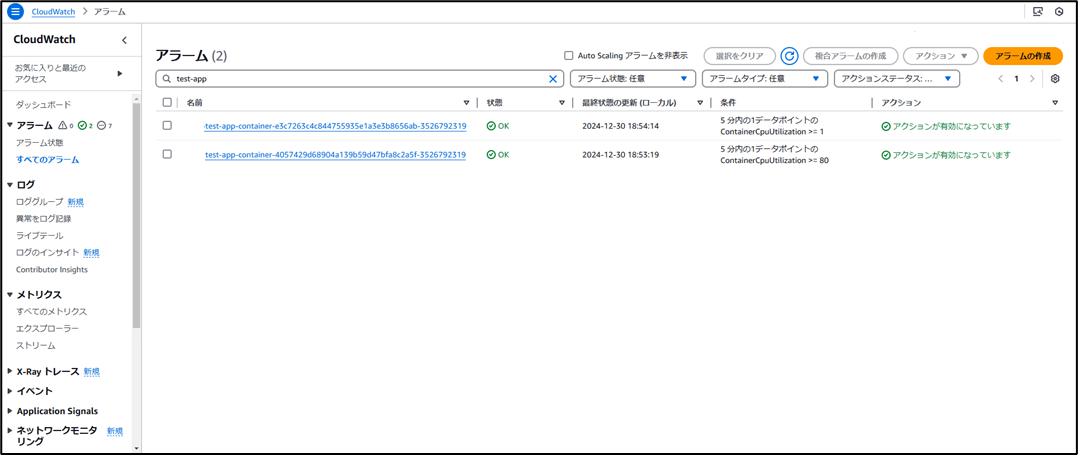Open エクスプローラー in sidebar

pyautogui.click(x=47, y=329)
